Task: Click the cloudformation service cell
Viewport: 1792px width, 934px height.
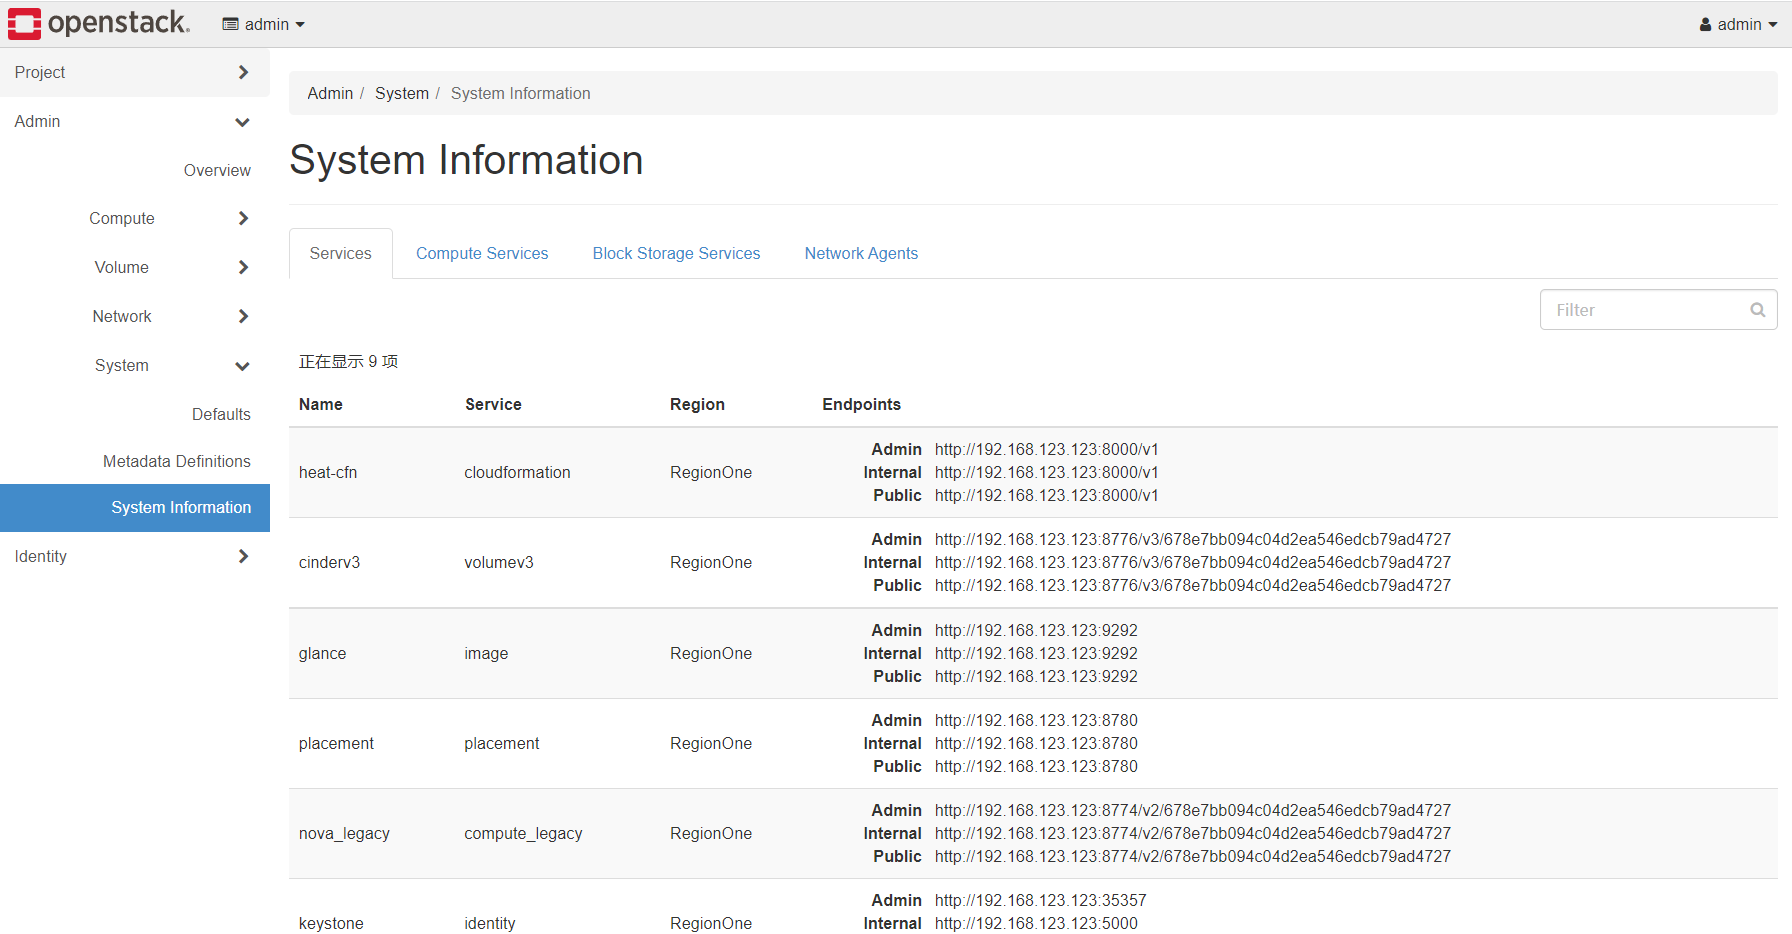Action: [517, 472]
